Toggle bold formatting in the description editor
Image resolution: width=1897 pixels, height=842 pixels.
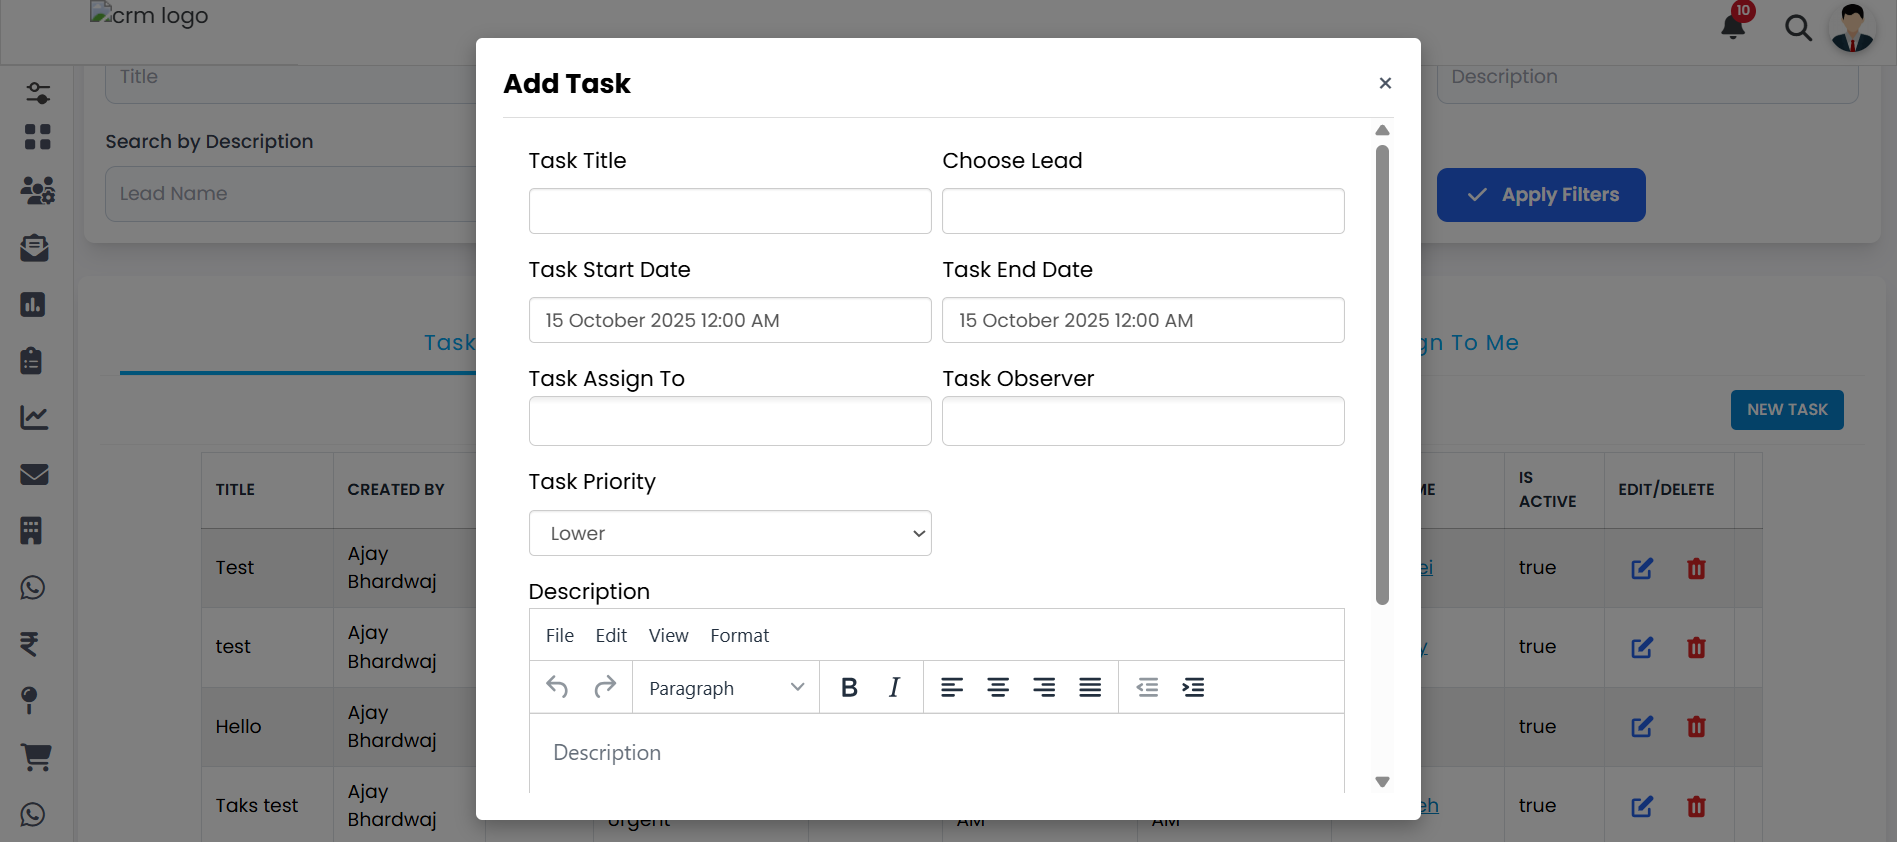[x=848, y=687]
